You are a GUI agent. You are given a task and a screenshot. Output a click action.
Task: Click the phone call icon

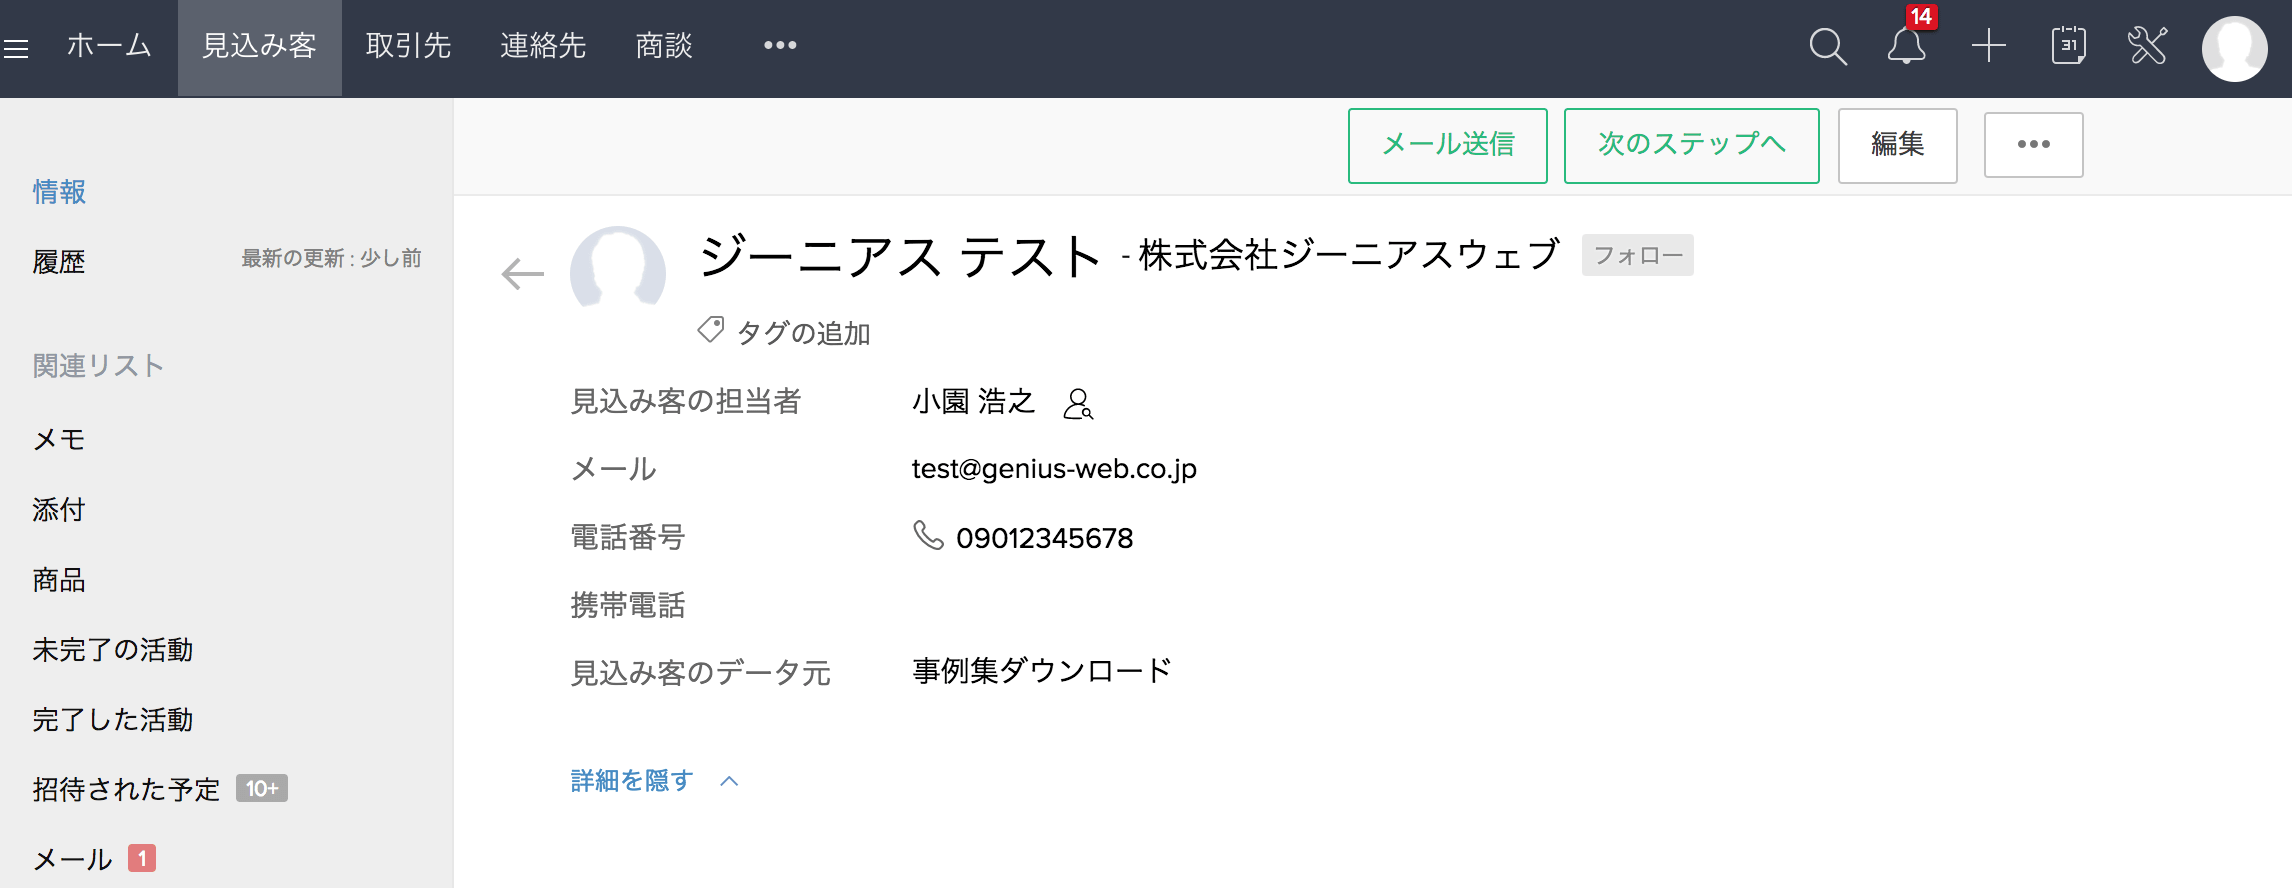[928, 535]
